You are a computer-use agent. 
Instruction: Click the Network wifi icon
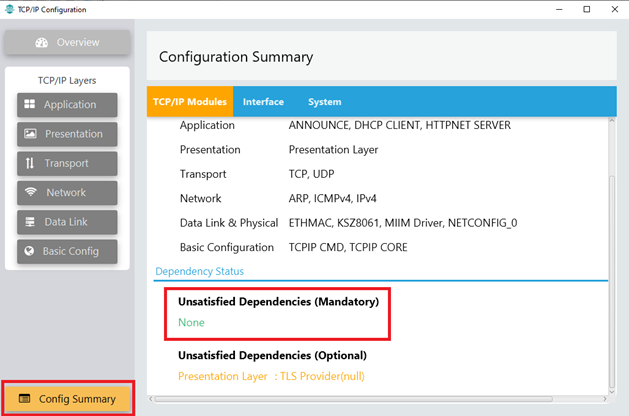[x=30, y=192]
